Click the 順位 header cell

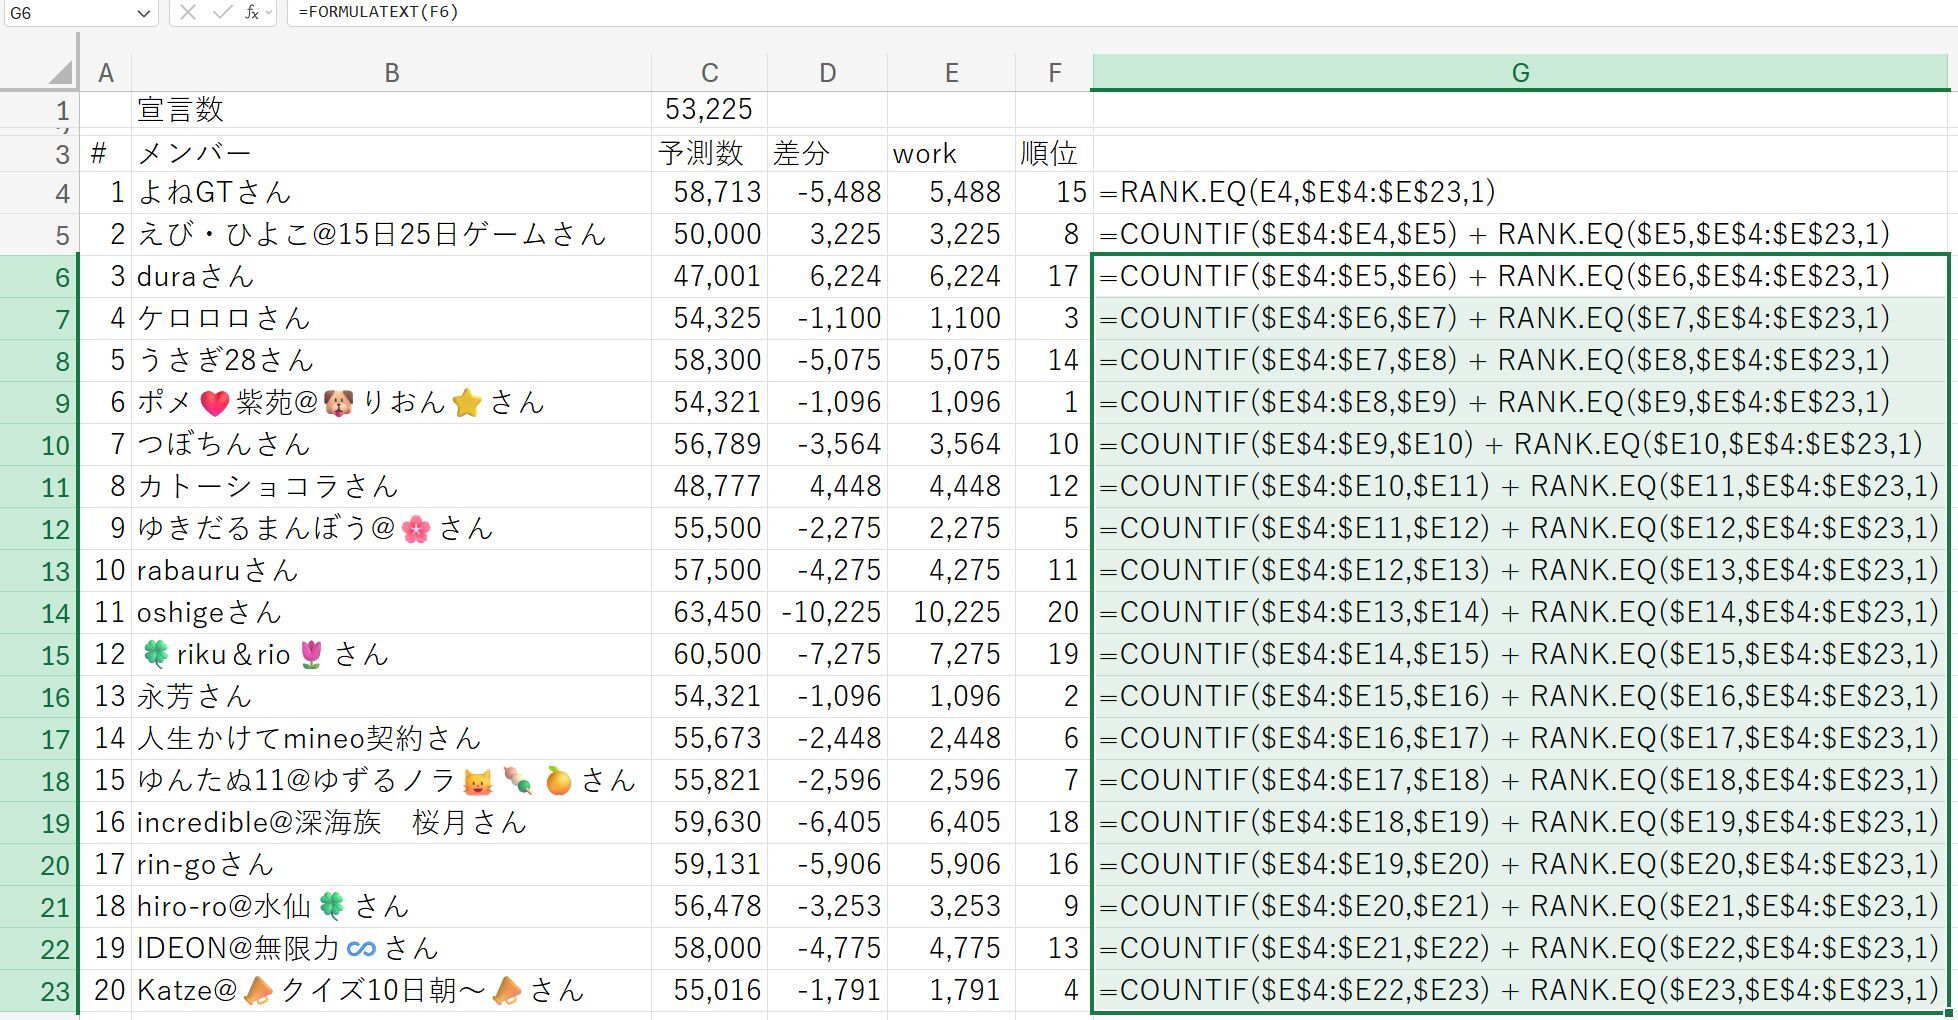point(1053,153)
